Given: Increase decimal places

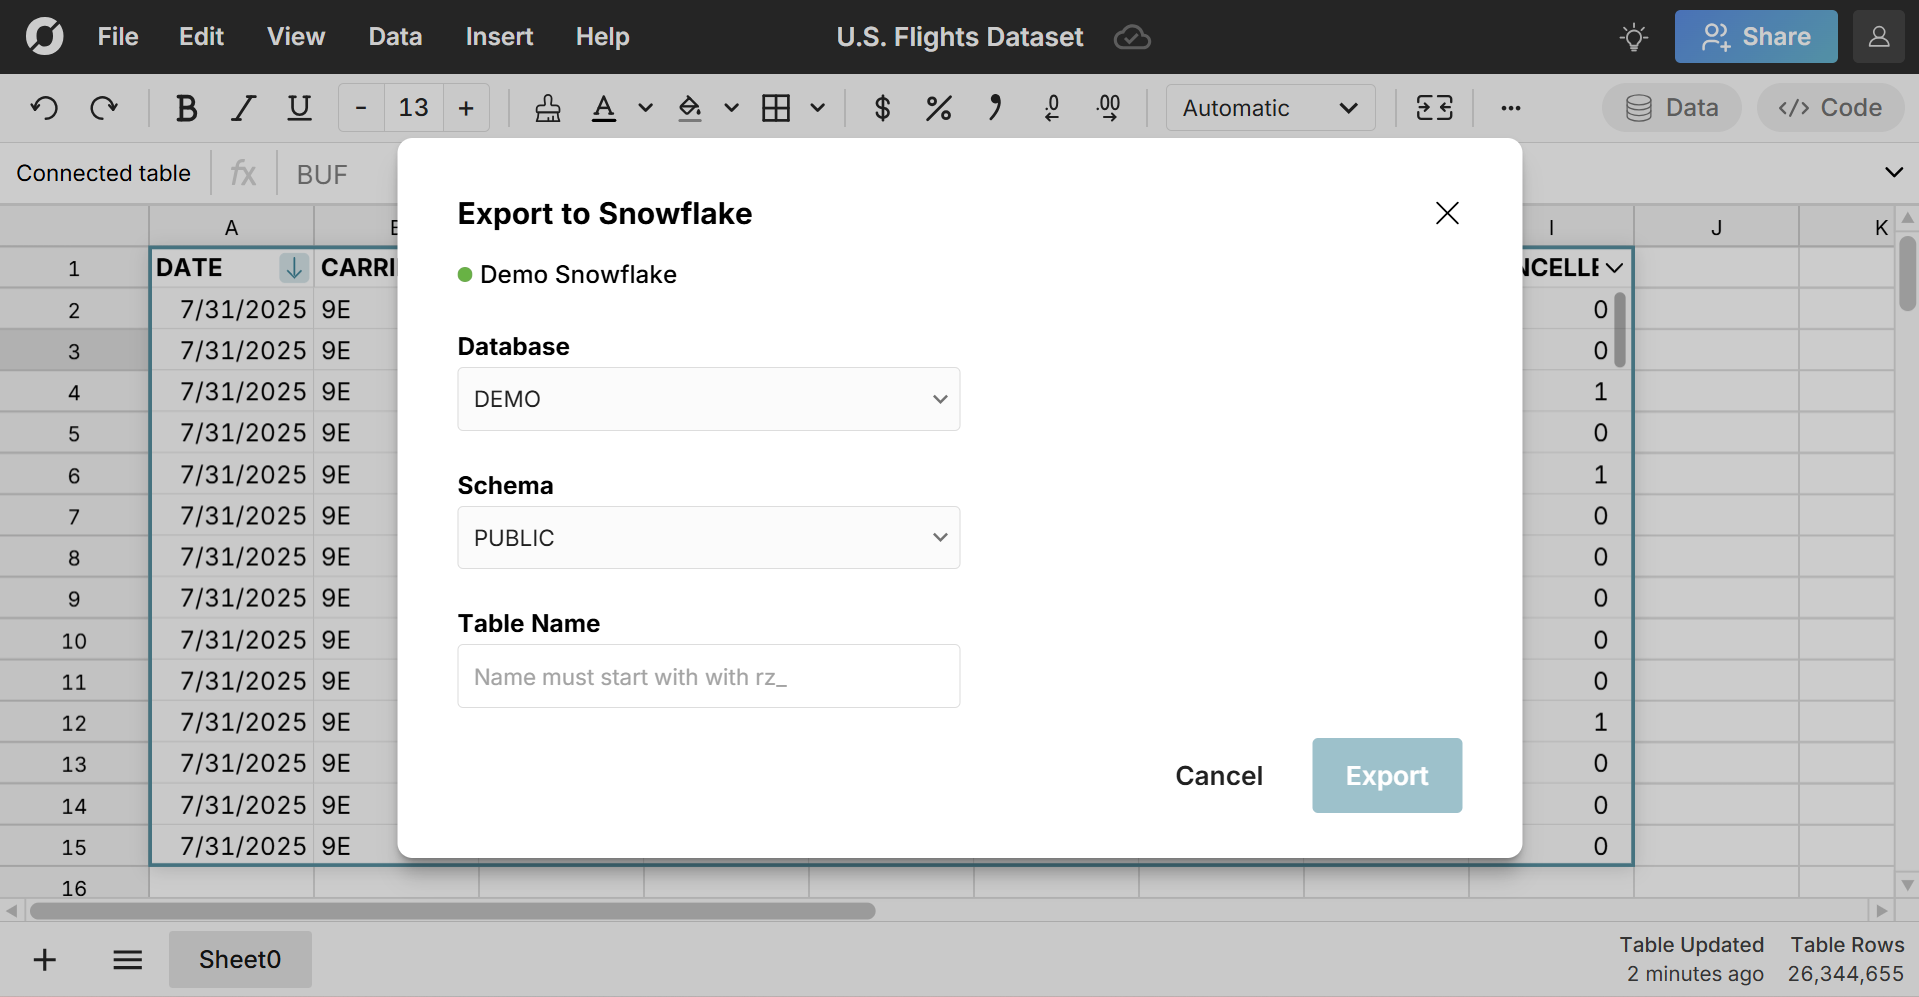Looking at the screenshot, I should 1109,108.
